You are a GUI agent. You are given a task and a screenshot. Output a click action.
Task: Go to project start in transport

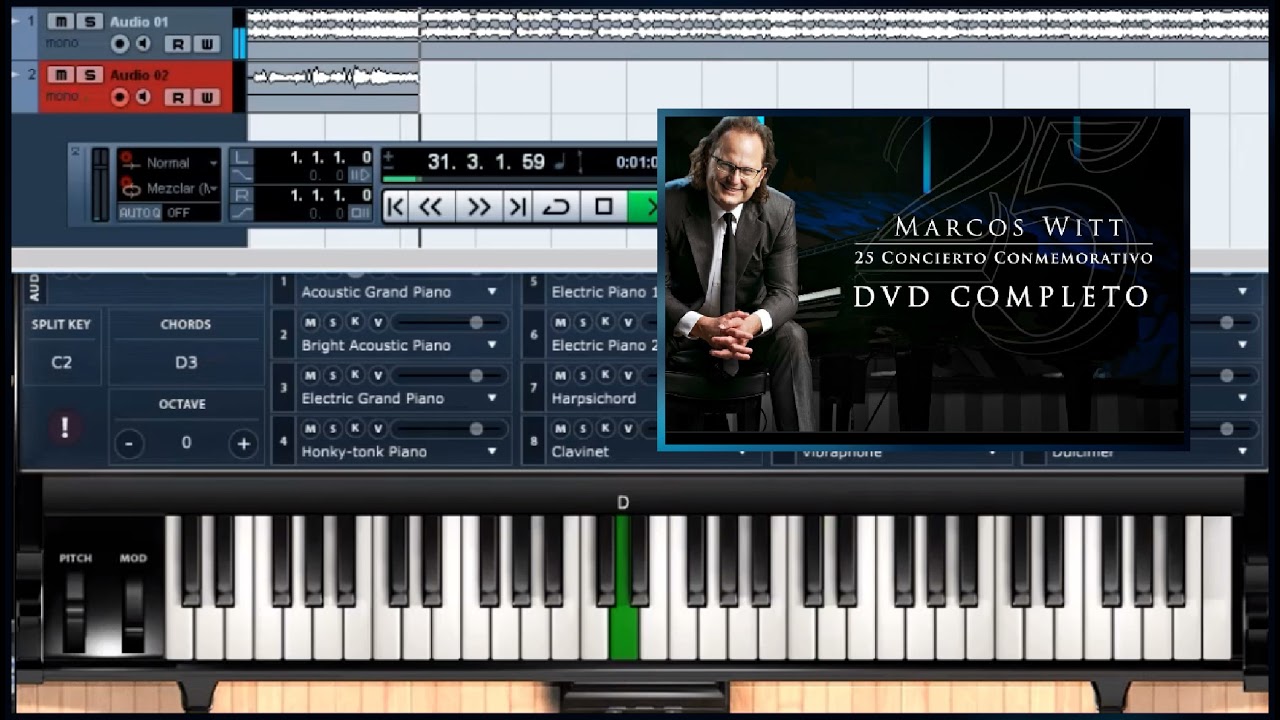pos(396,207)
